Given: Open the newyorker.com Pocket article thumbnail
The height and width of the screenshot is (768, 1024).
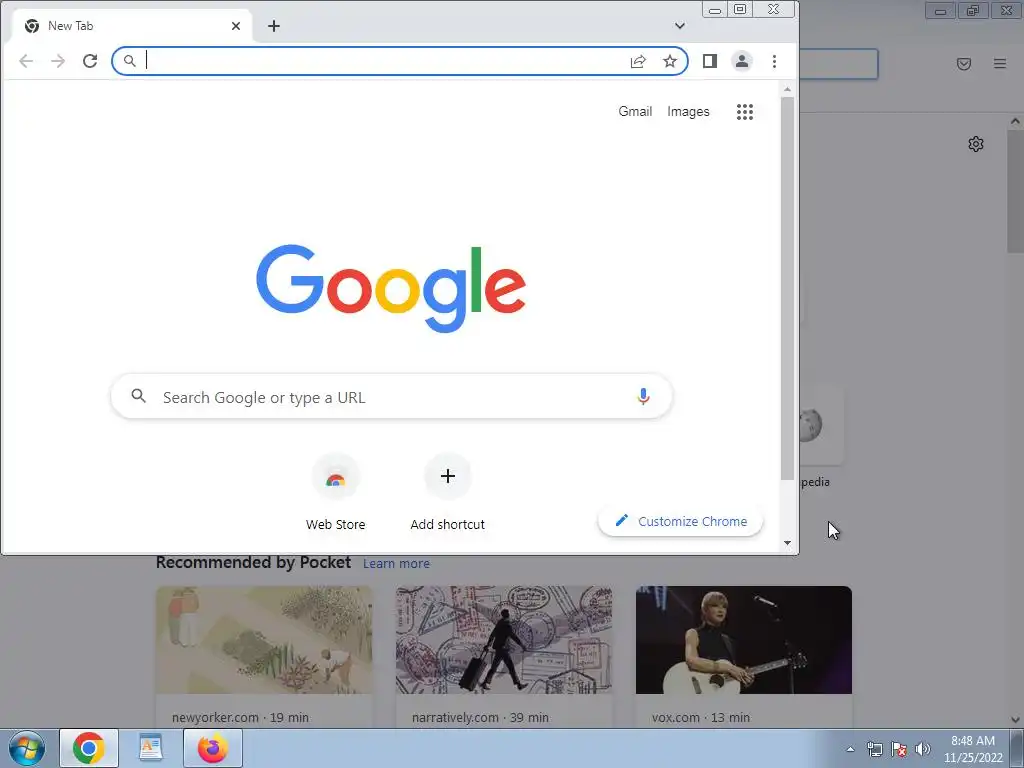Looking at the screenshot, I should pos(264,640).
